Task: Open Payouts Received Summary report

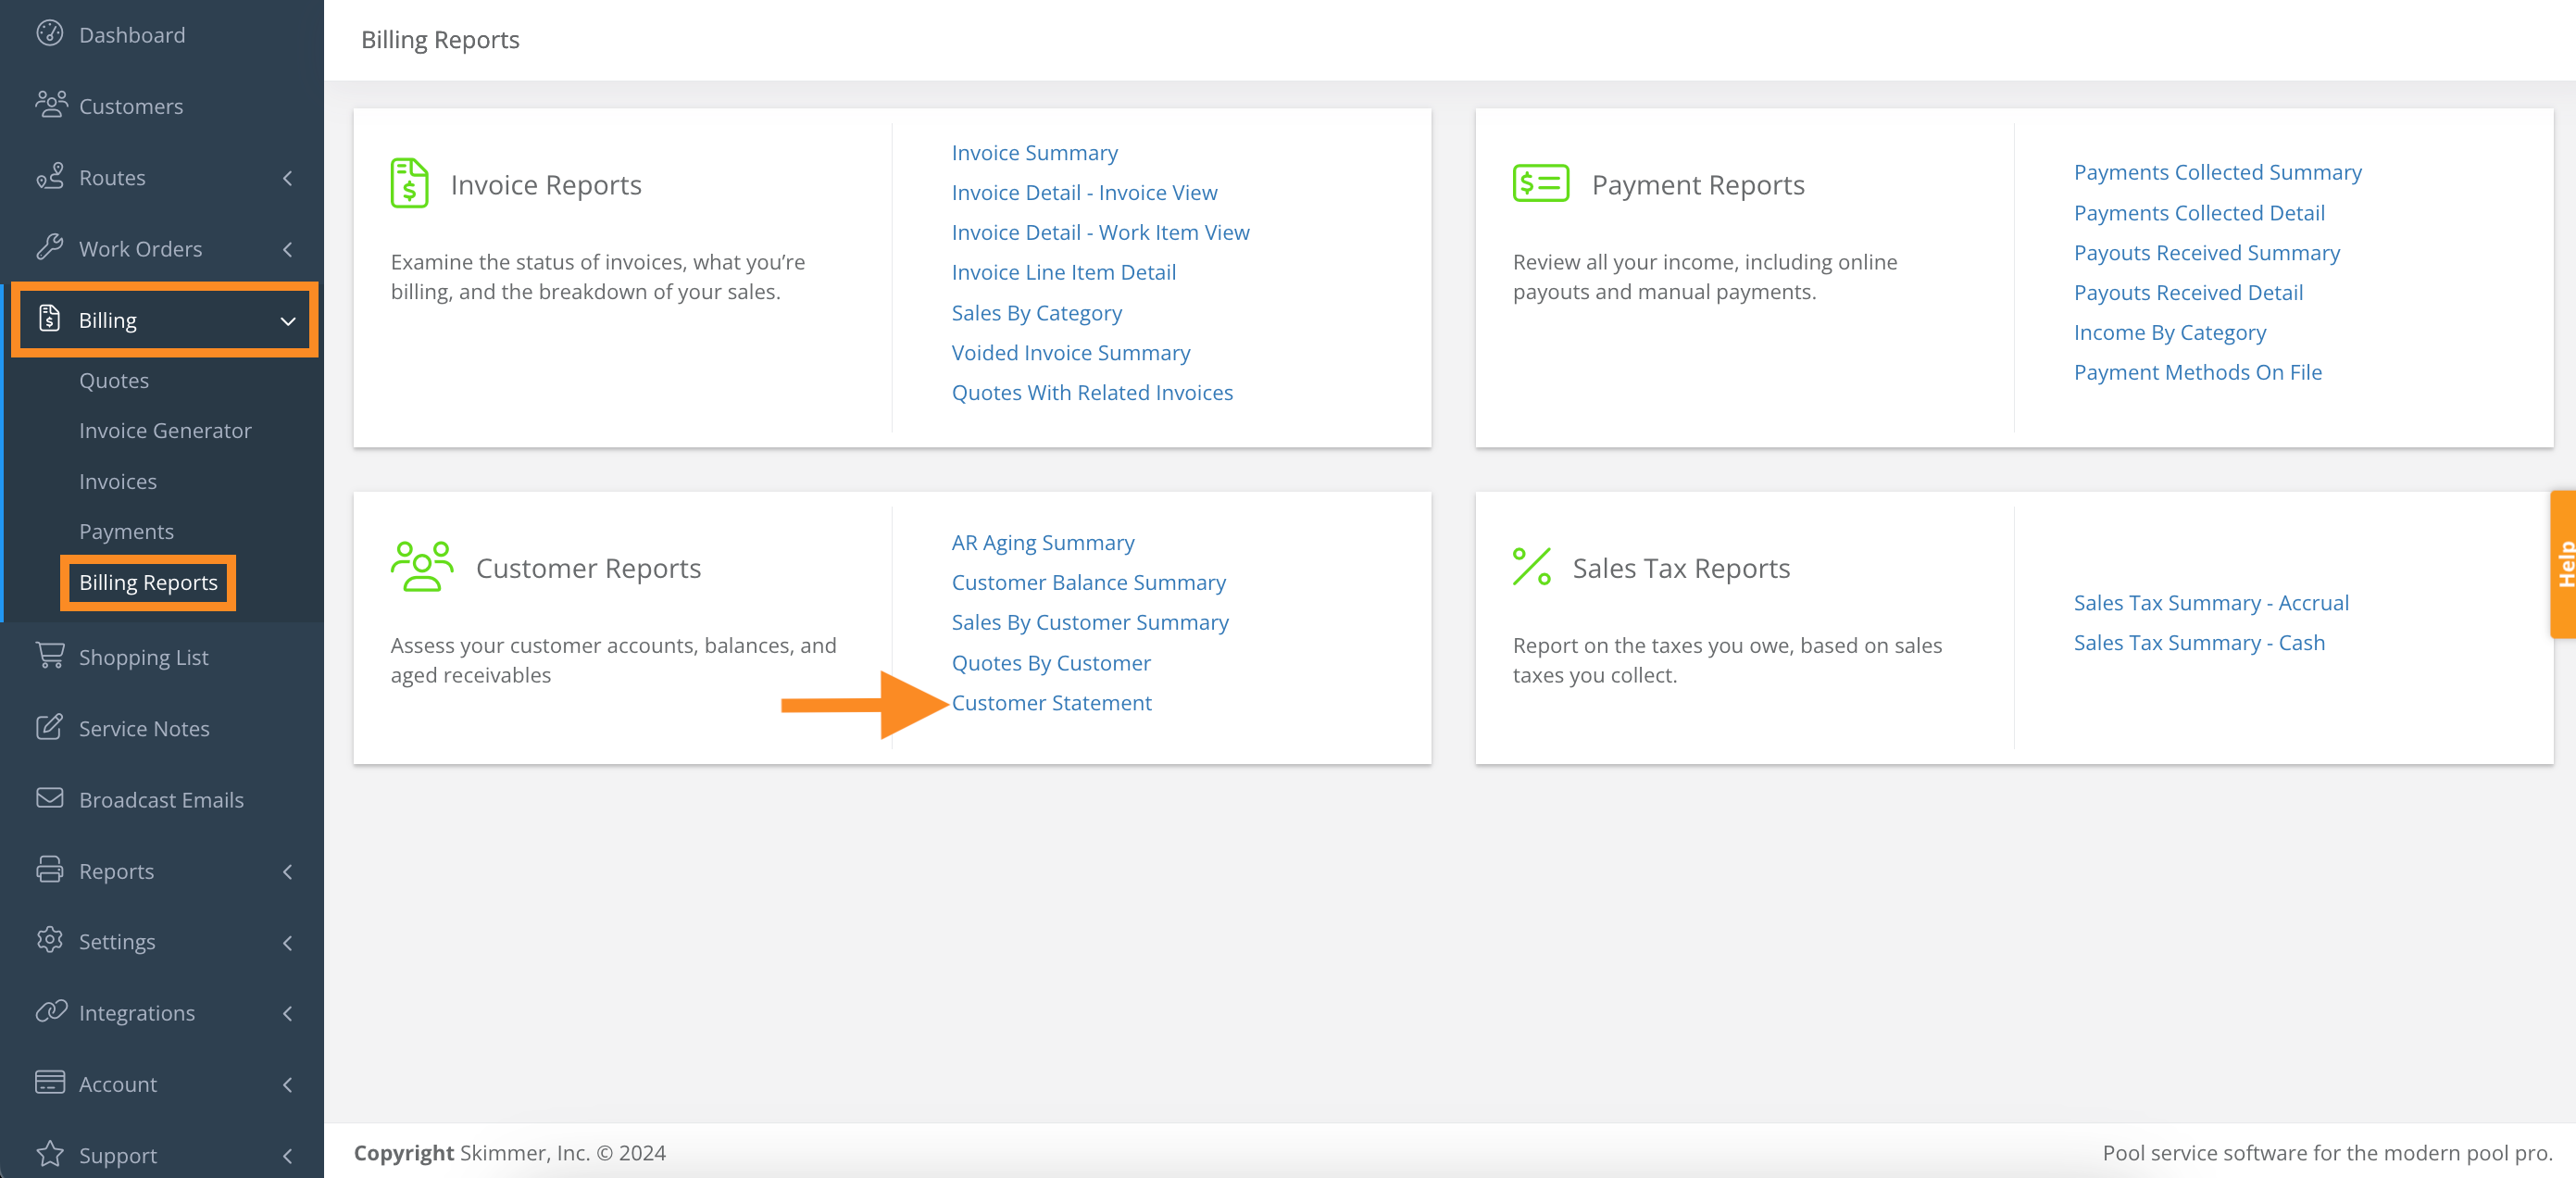Action: pyautogui.click(x=2206, y=252)
